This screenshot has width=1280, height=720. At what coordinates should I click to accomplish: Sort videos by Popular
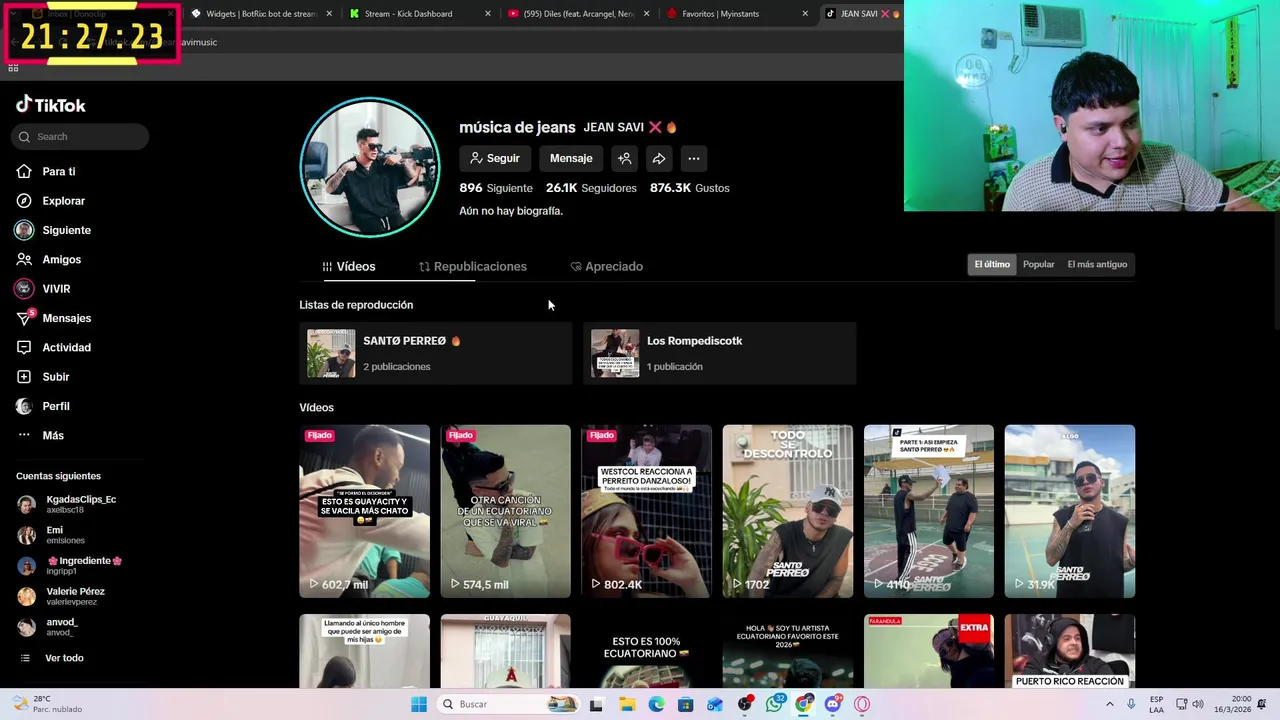(1039, 264)
